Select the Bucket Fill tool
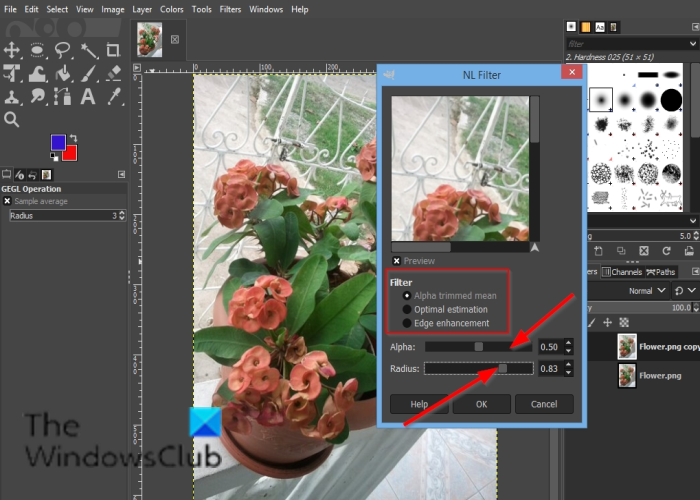 [63, 73]
